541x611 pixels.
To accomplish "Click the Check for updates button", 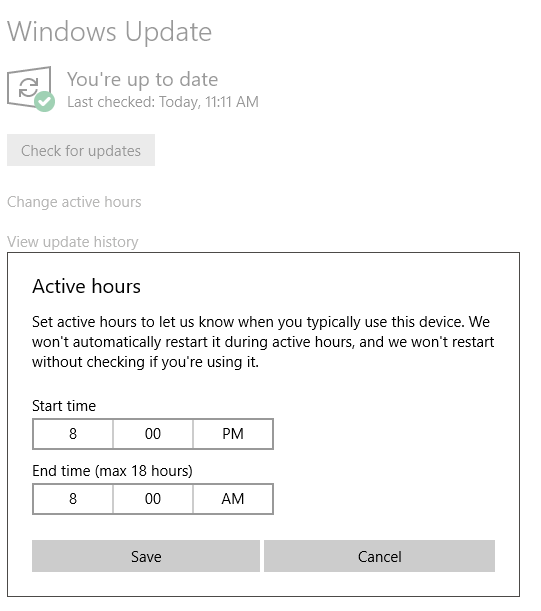I will [x=81, y=150].
